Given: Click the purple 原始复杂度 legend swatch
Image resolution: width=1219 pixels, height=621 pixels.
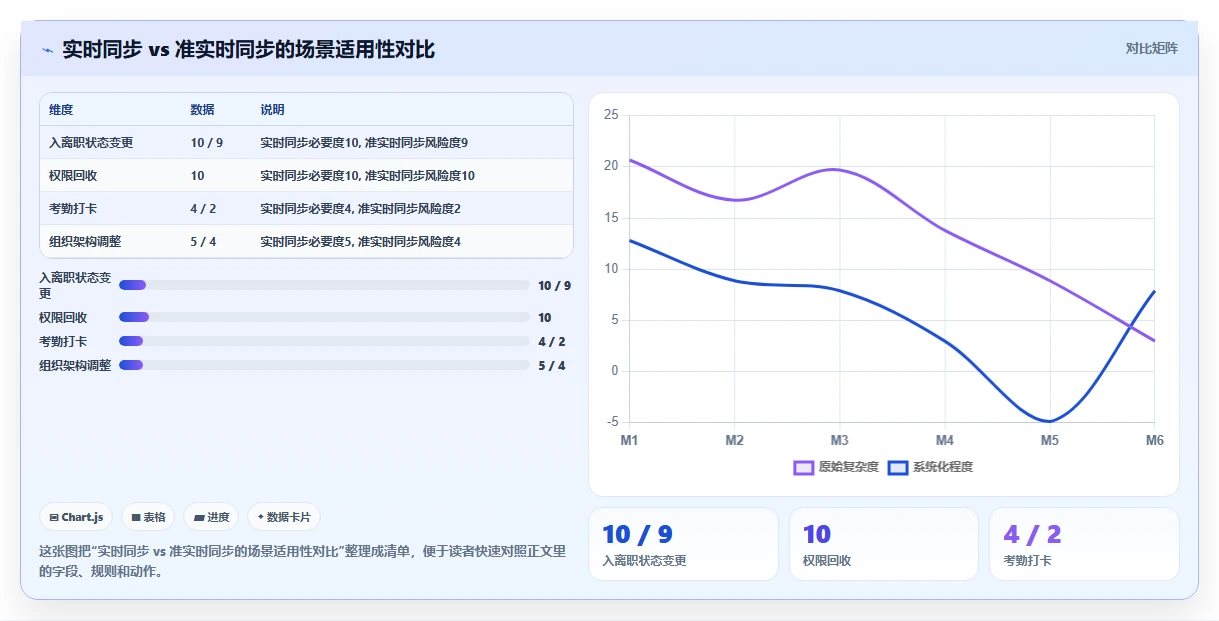Looking at the screenshot, I should pos(804,467).
